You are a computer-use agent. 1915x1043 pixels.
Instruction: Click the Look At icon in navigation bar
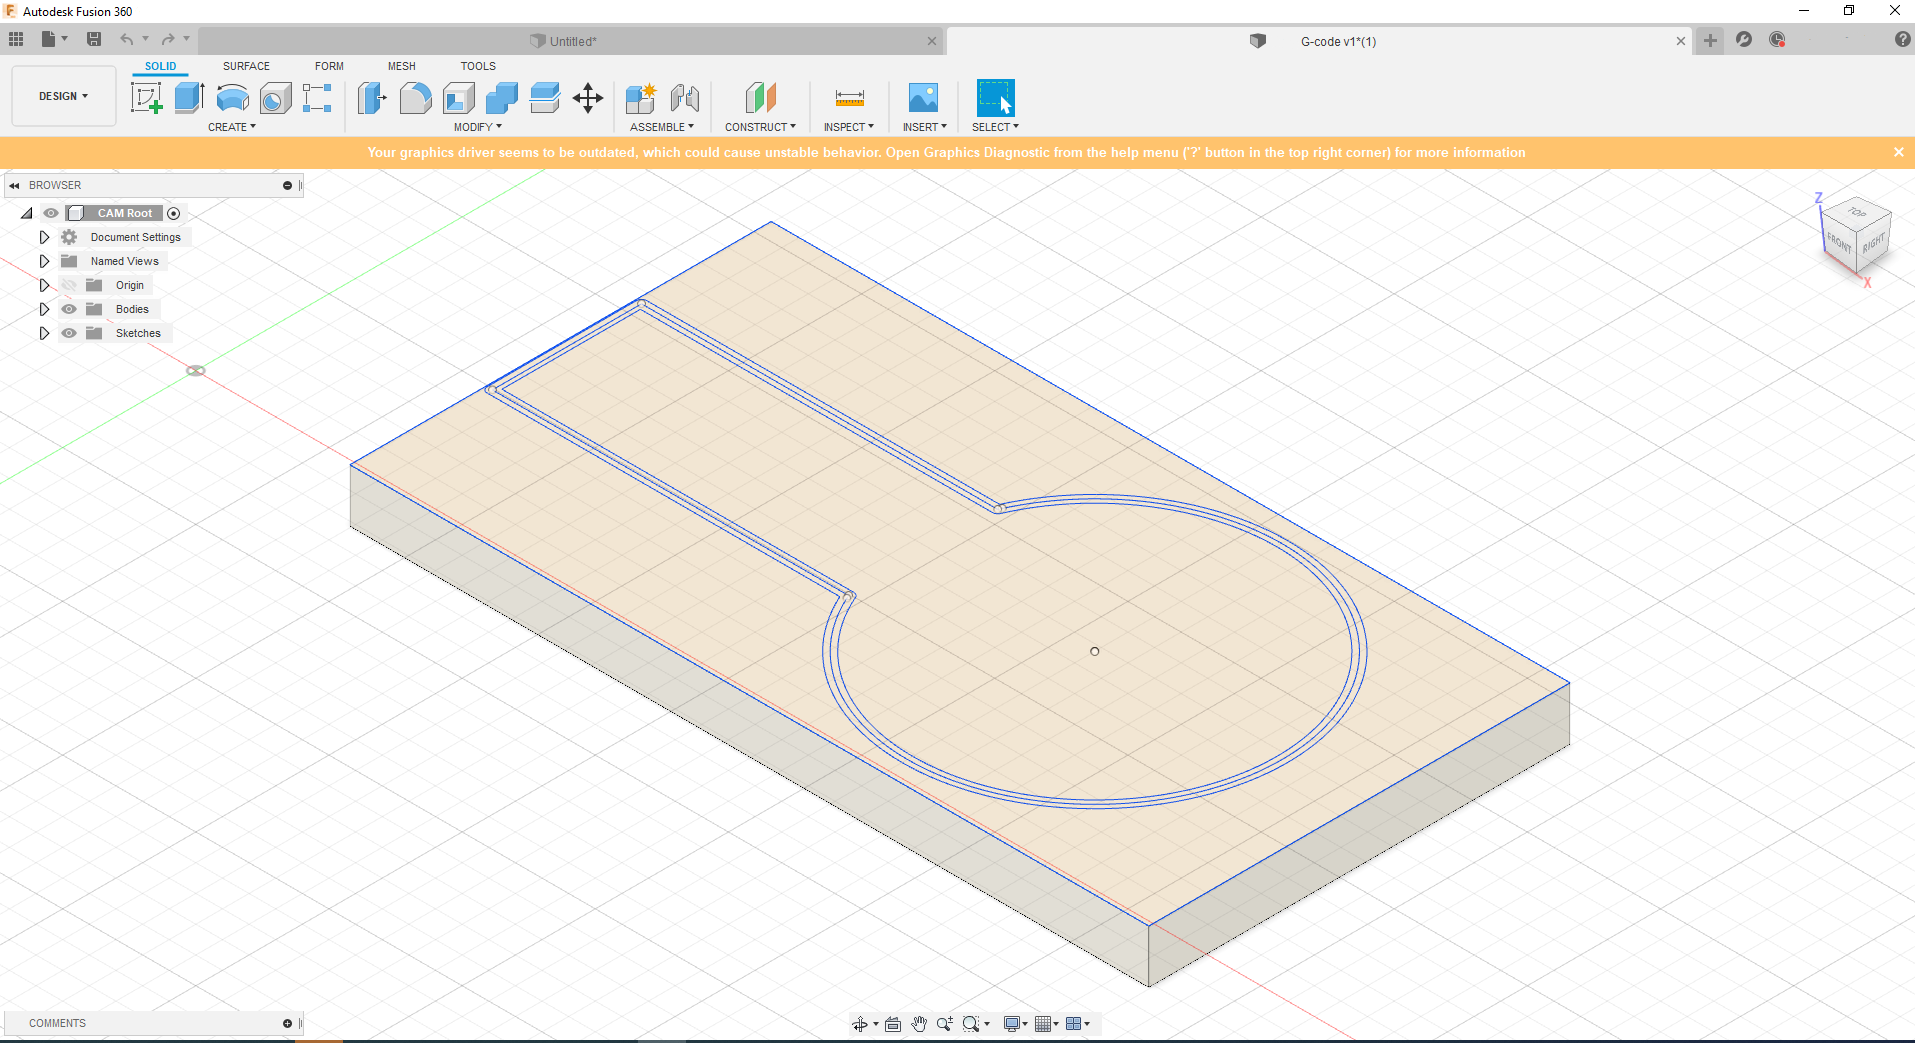click(x=893, y=1024)
